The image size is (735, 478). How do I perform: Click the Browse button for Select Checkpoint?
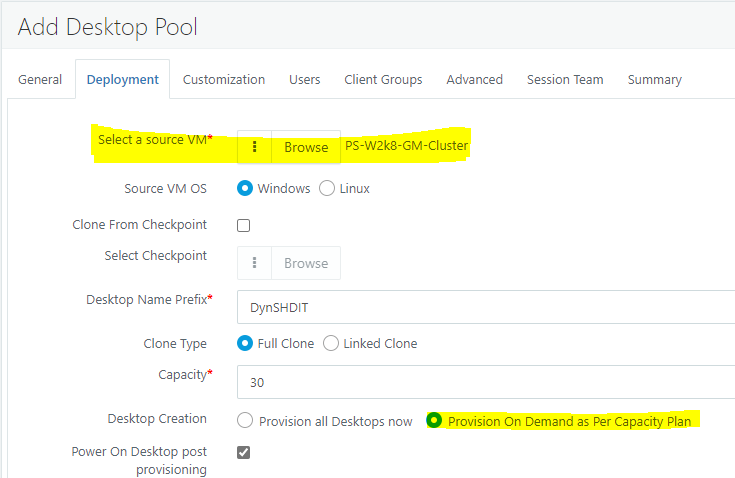305,263
